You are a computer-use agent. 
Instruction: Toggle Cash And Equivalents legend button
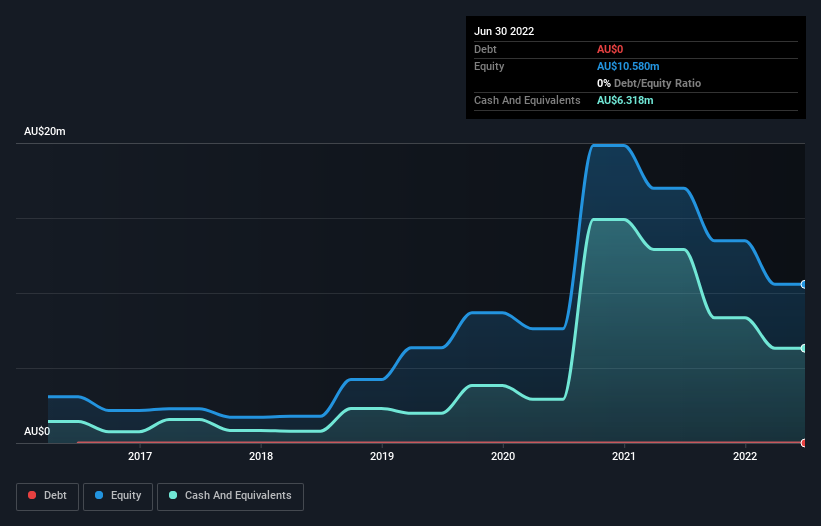click(x=230, y=496)
